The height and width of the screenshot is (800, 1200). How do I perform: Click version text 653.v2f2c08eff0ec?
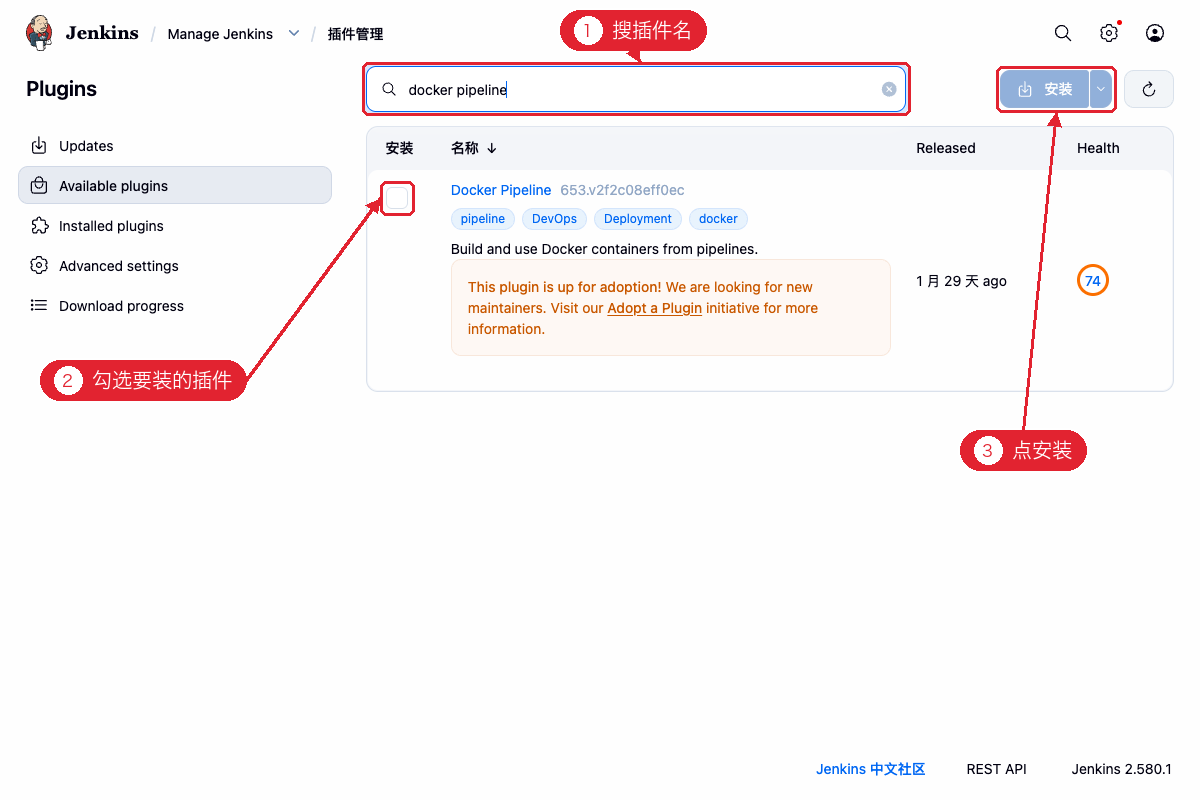pyautogui.click(x=622, y=190)
